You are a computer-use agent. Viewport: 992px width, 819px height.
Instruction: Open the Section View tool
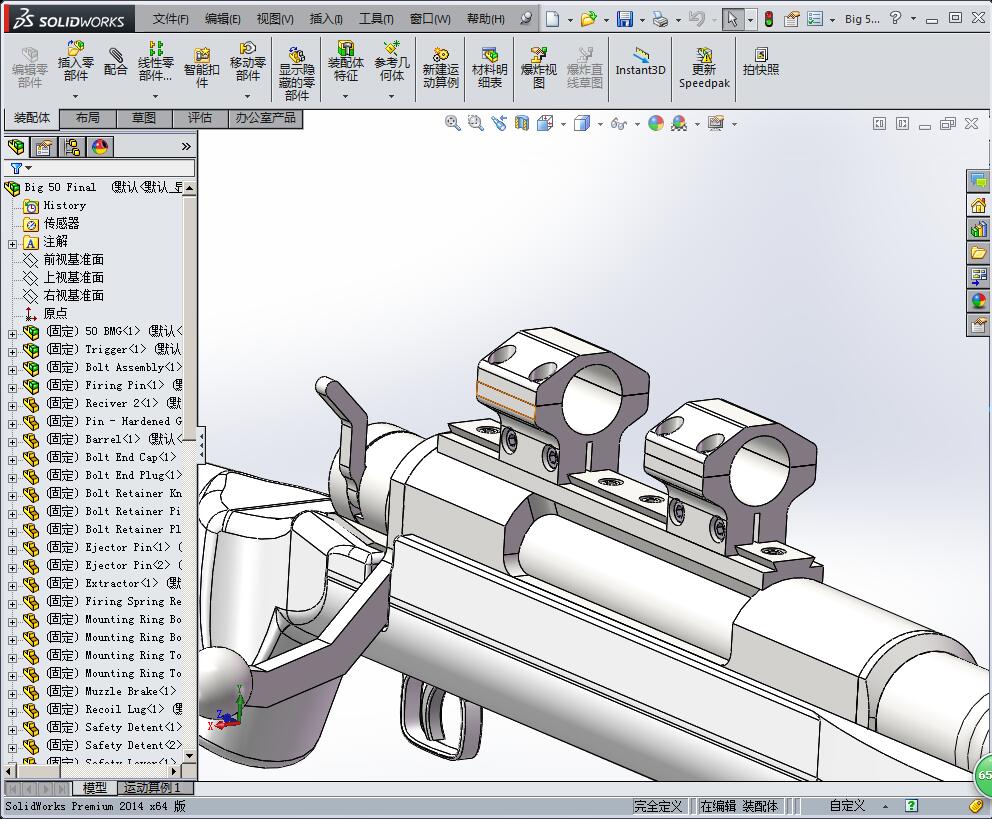[x=522, y=123]
